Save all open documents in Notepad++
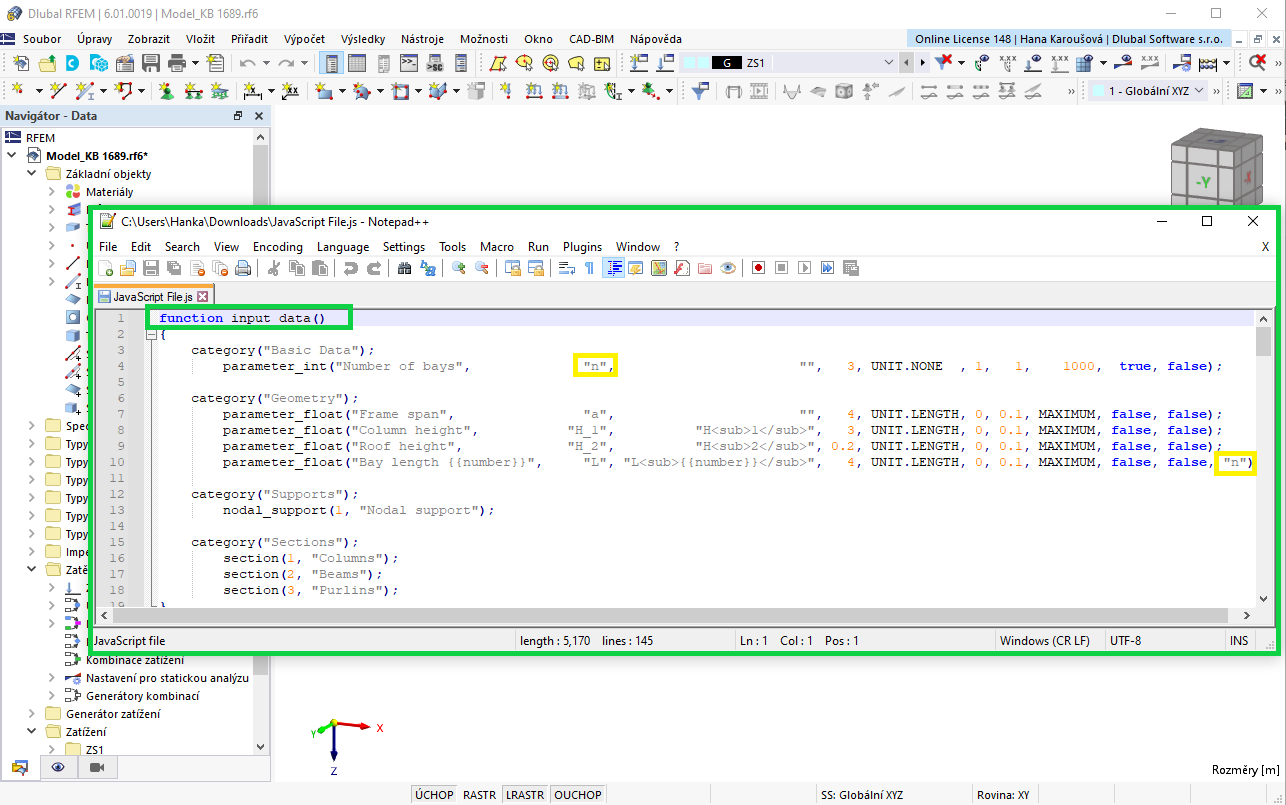Image resolution: width=1286 pixels, height=805 pixels. tap(174, 267)
